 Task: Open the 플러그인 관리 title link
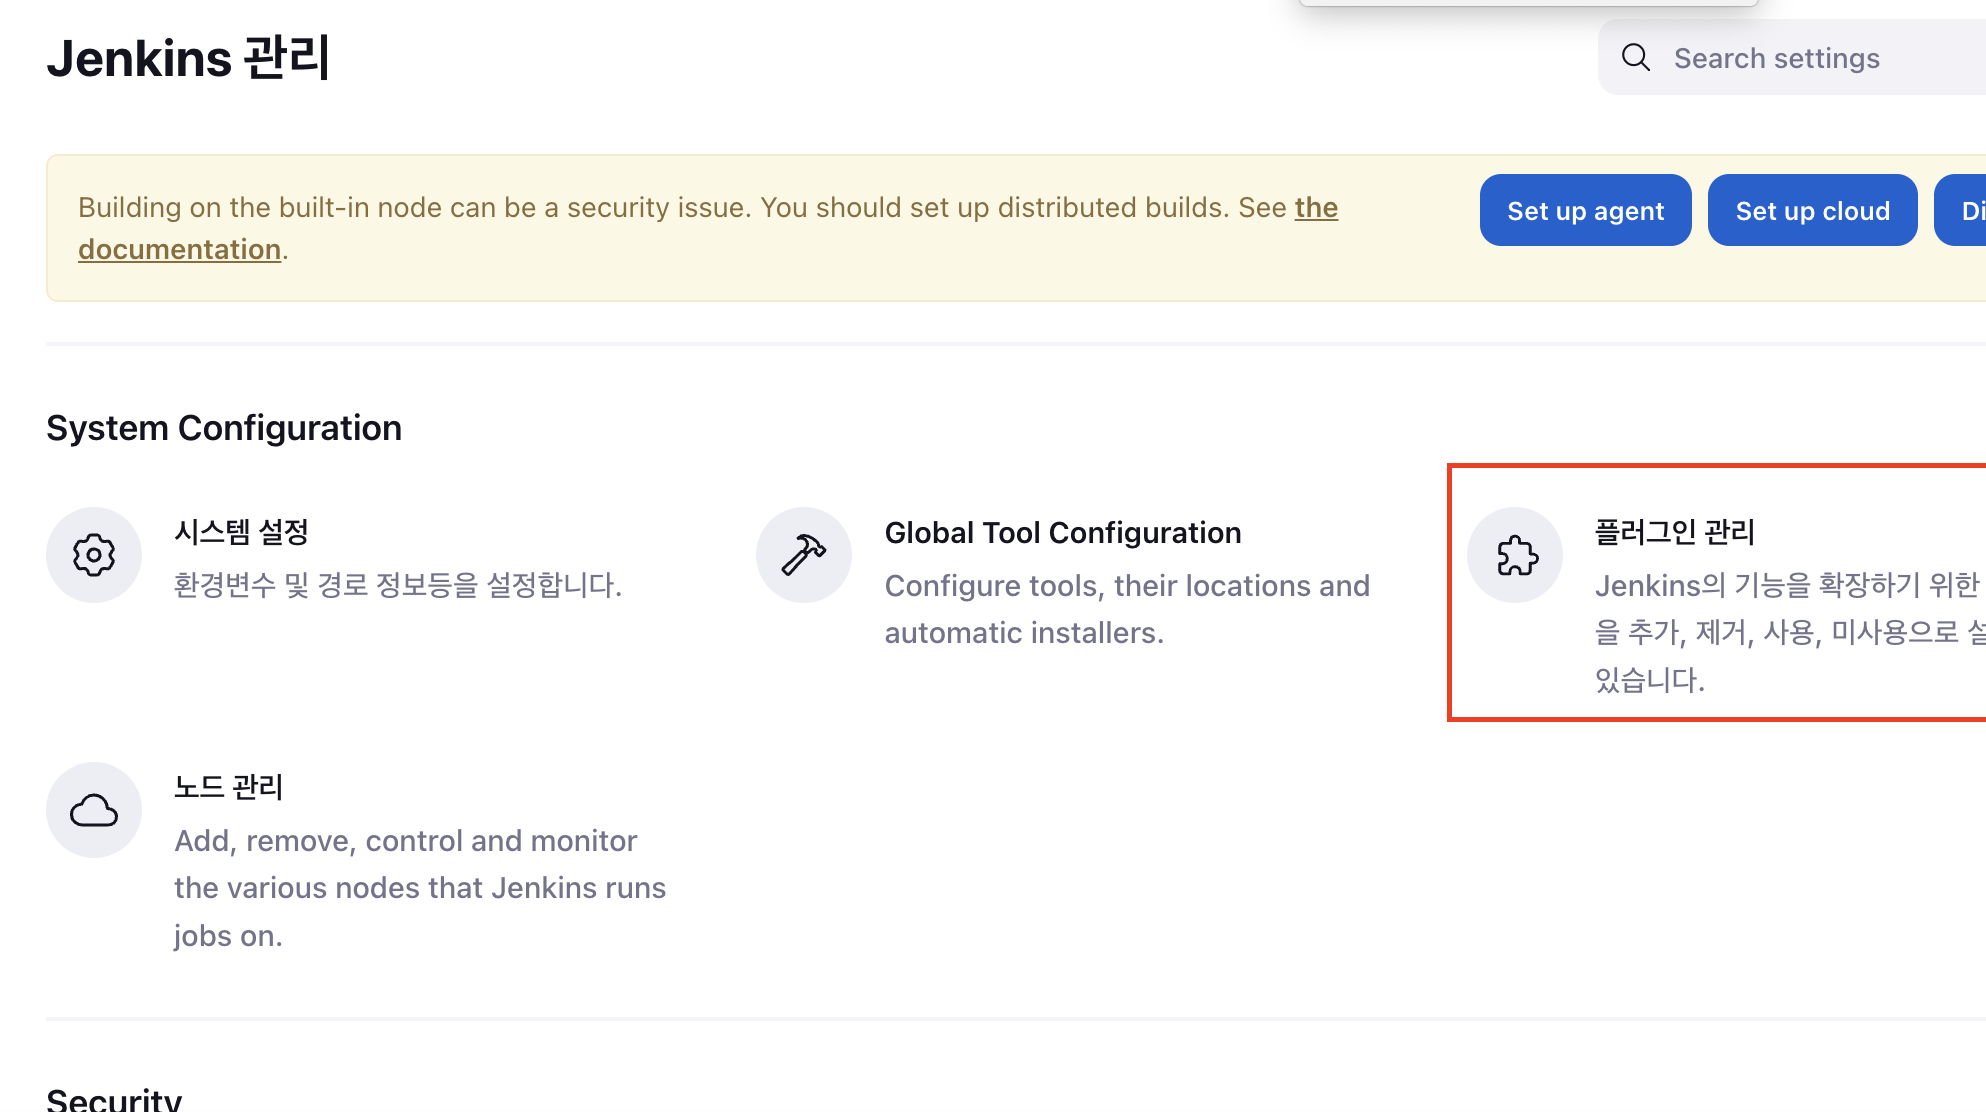pos(1674,532)
